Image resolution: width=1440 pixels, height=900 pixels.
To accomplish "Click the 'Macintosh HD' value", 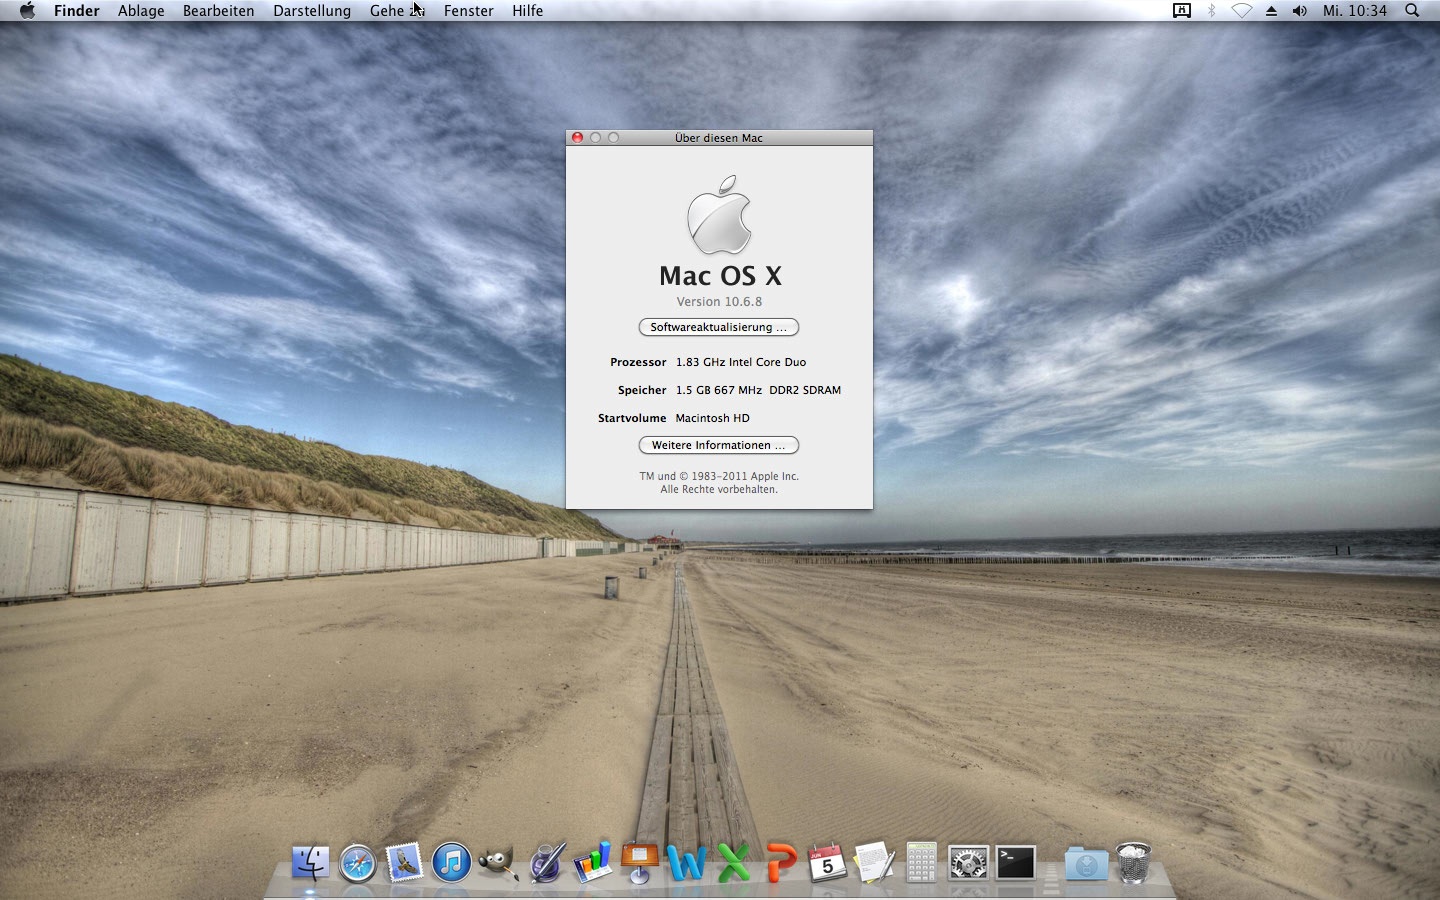I will pos(712,418).
